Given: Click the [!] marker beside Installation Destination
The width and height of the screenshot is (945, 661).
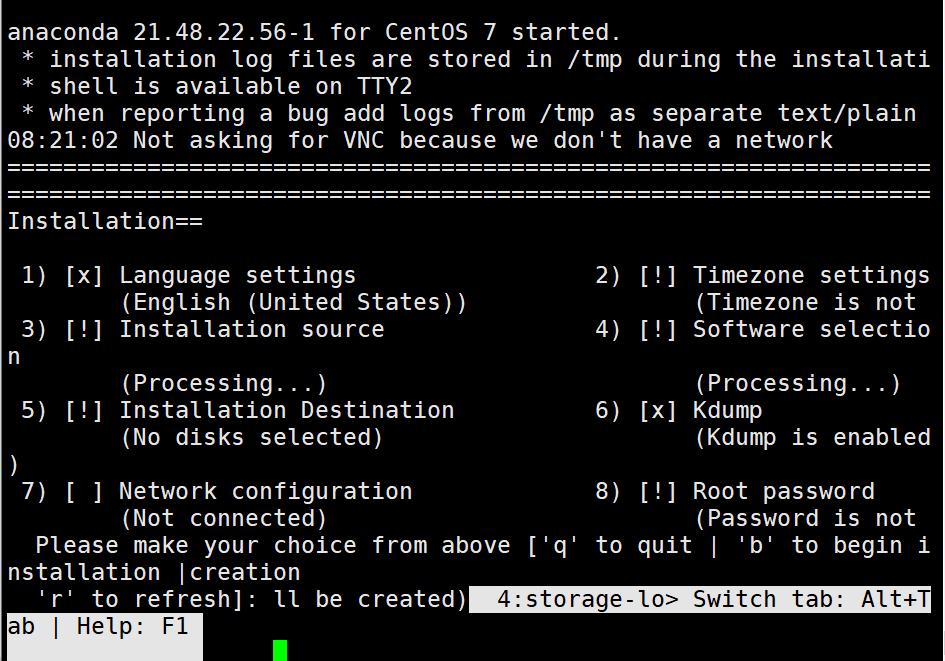Looking at the screenshot, I should pos(84,411).
